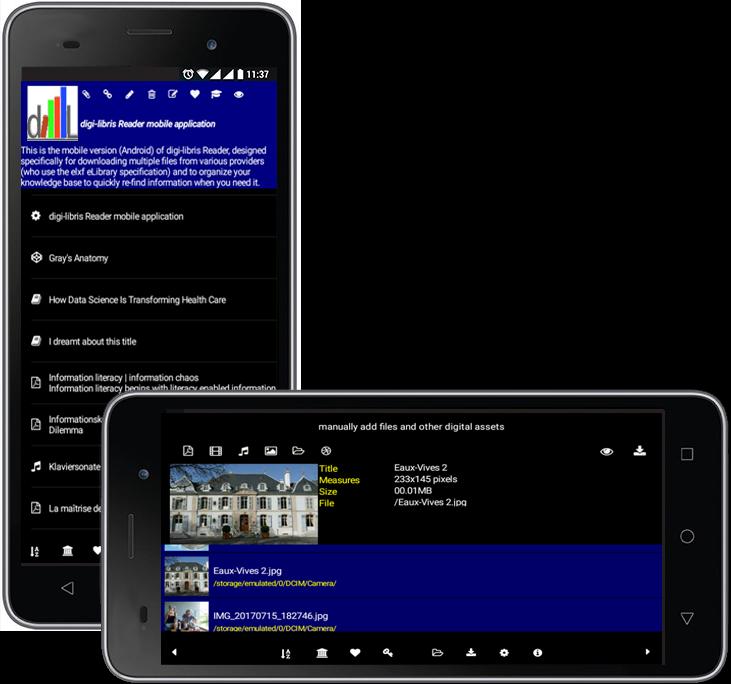Image resolution: width=731 pixels, height=684 pixels.
Task: Tap the digi-libris logo image
Action: 52,113
